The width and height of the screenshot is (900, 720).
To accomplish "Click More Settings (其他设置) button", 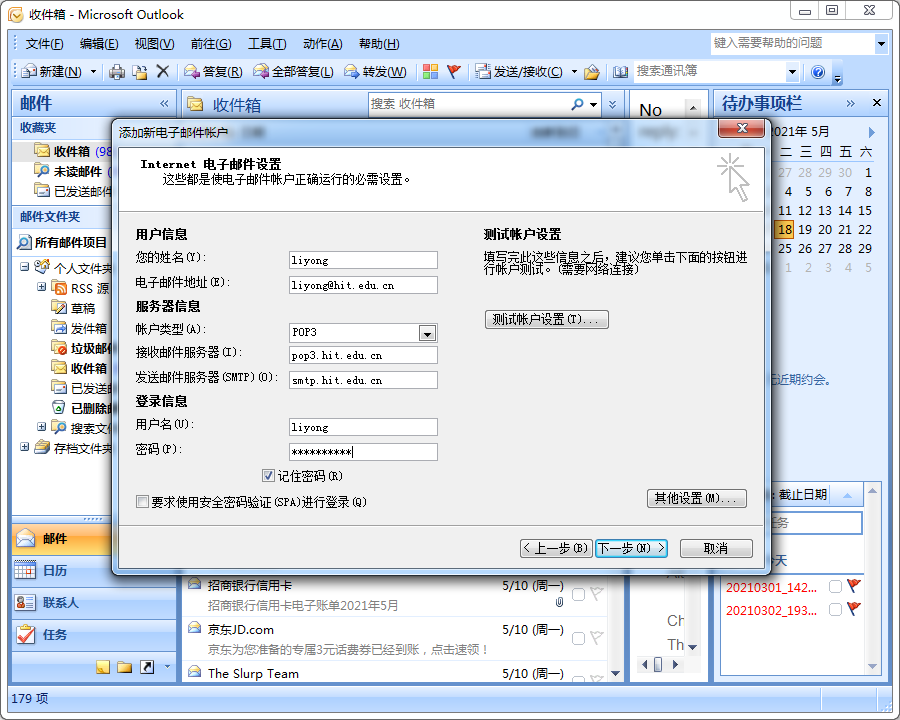I will [697, 498].
